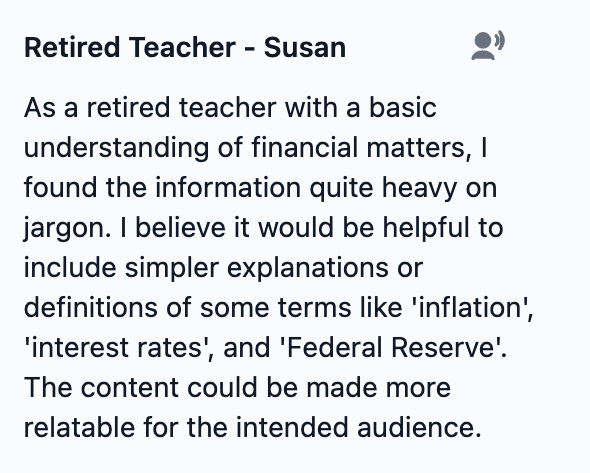Viewport: 590px width, 473px height.
Task: Click the word 'understanding' in the paragraph
Action: pyautogui.click(x=116, y=147)
